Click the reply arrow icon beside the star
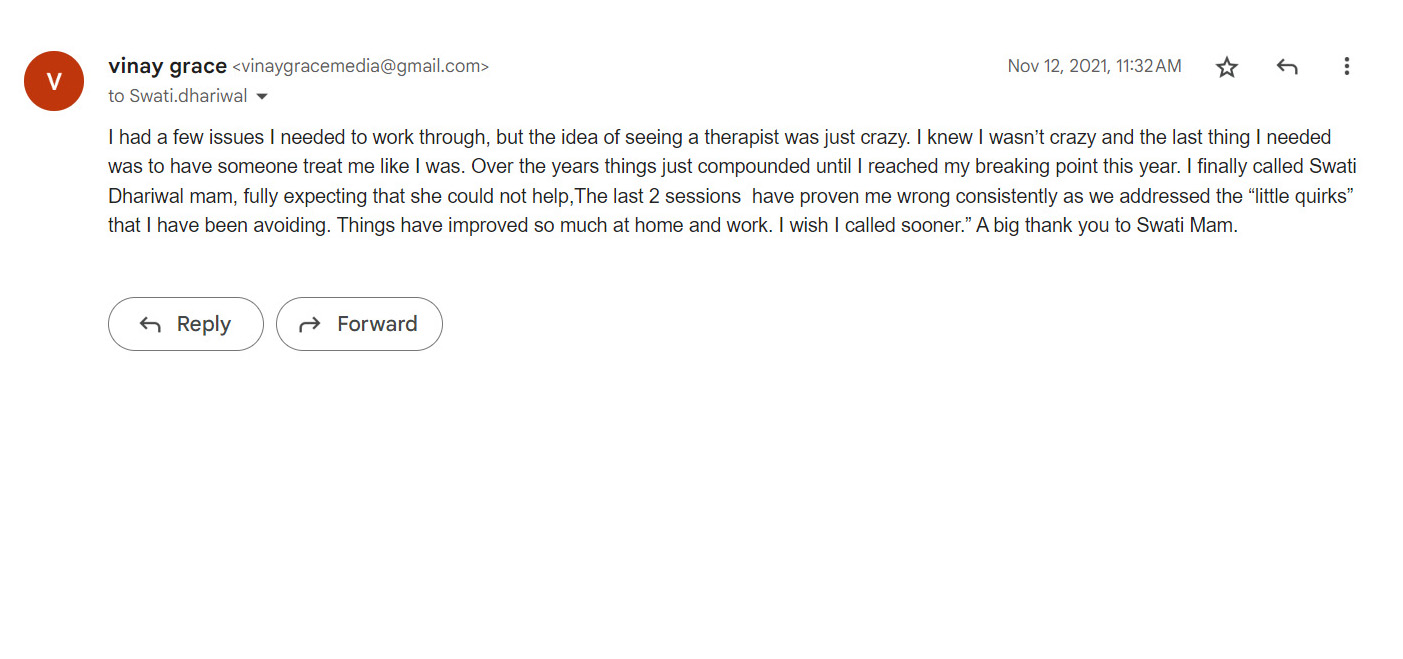 1287,67
